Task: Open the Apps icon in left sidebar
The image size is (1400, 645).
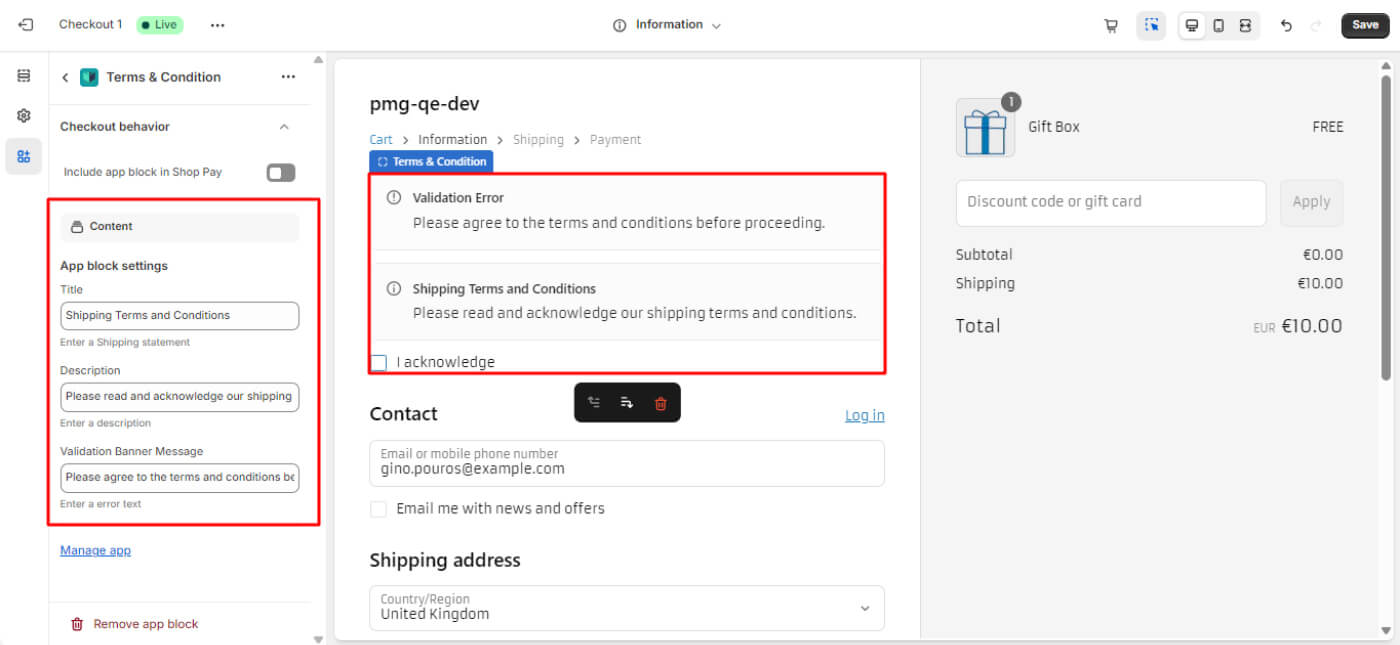Action: [24, 156]
